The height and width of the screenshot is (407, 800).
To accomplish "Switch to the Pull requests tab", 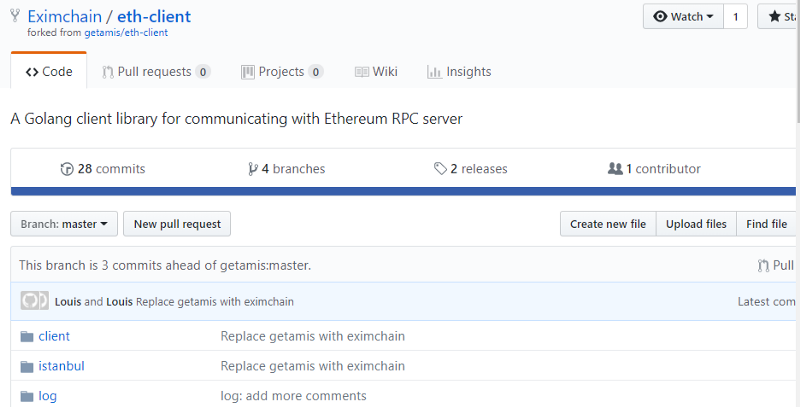I will coord(156,72).
